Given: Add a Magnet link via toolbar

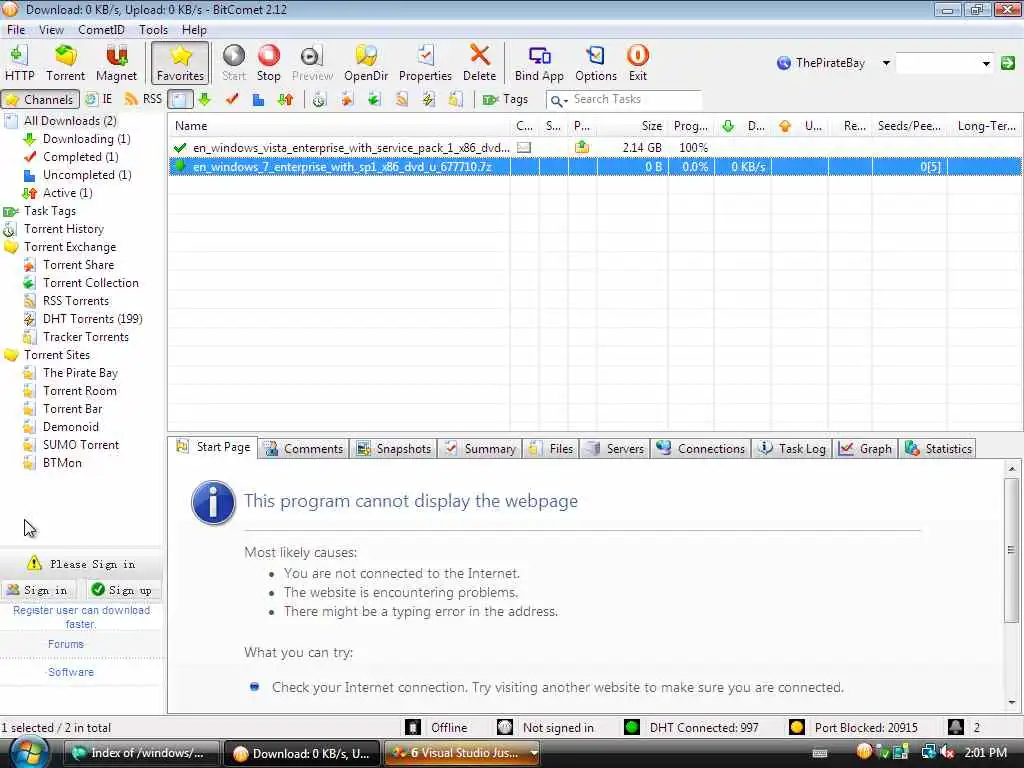Looking at the screenshot, I should (x=116, y=63).
